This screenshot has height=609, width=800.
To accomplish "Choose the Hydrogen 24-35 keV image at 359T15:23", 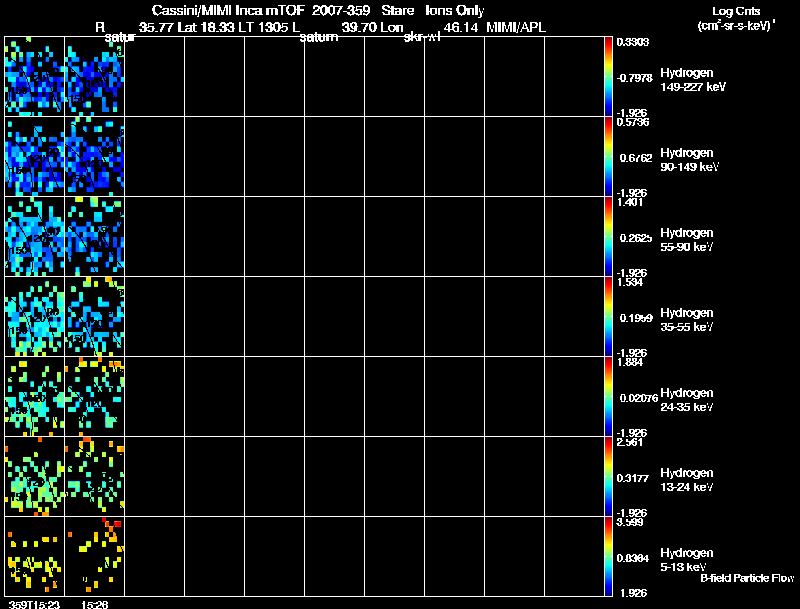I will coord(35,397).
